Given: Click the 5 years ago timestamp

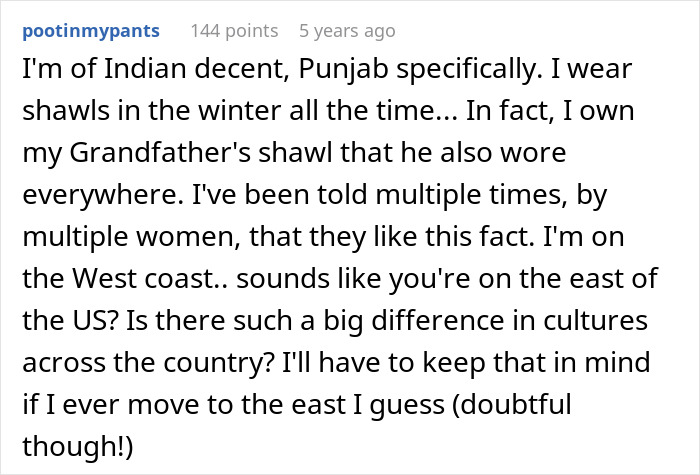Looking at the screenshot, I should (347, 31).
